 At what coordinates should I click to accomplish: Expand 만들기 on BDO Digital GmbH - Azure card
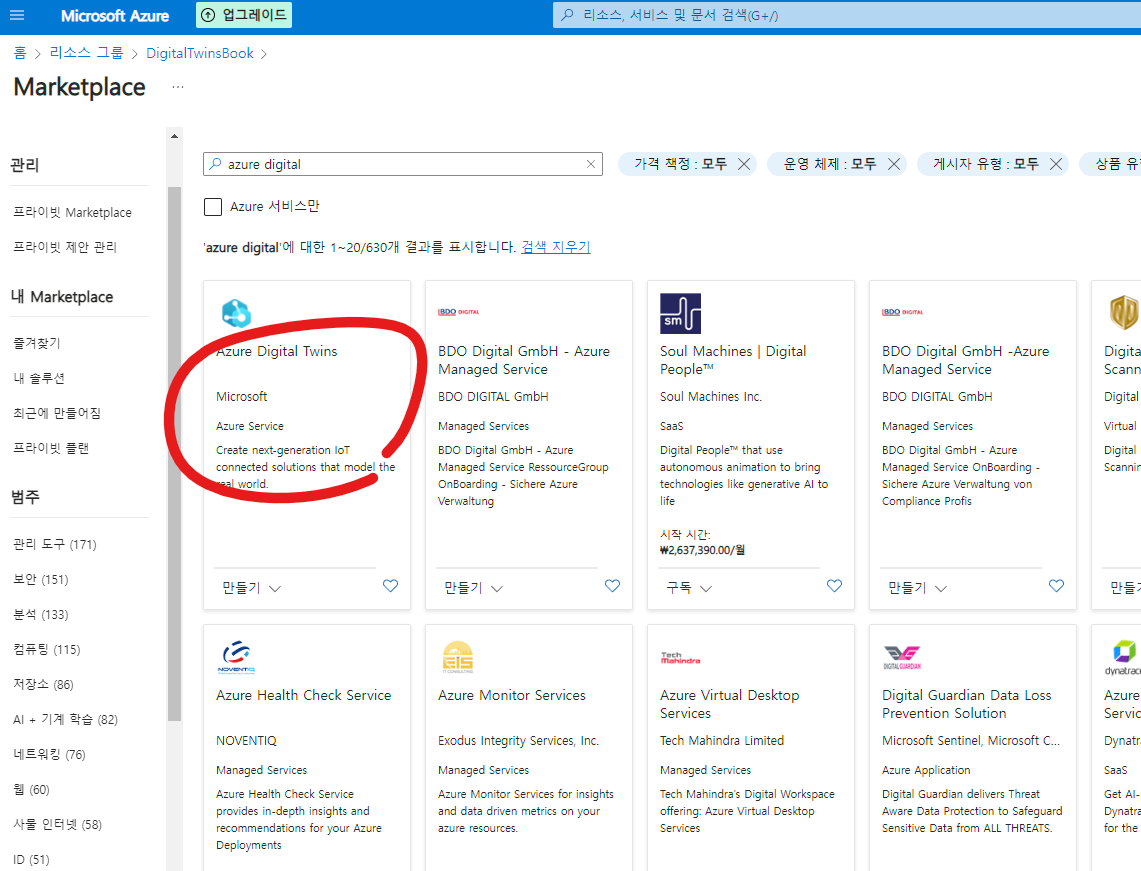tap(474, 588)
